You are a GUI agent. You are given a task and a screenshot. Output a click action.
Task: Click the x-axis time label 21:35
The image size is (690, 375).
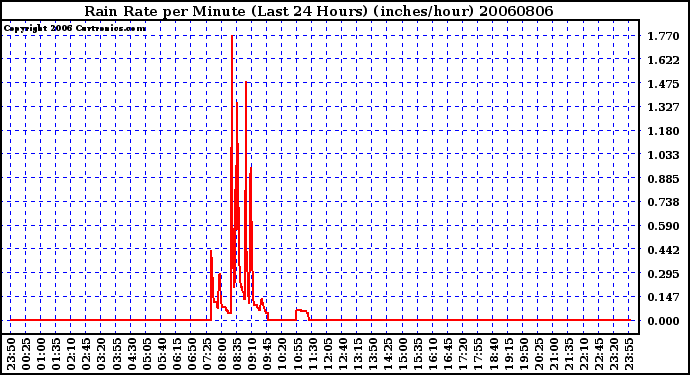(x=570, y=354)
